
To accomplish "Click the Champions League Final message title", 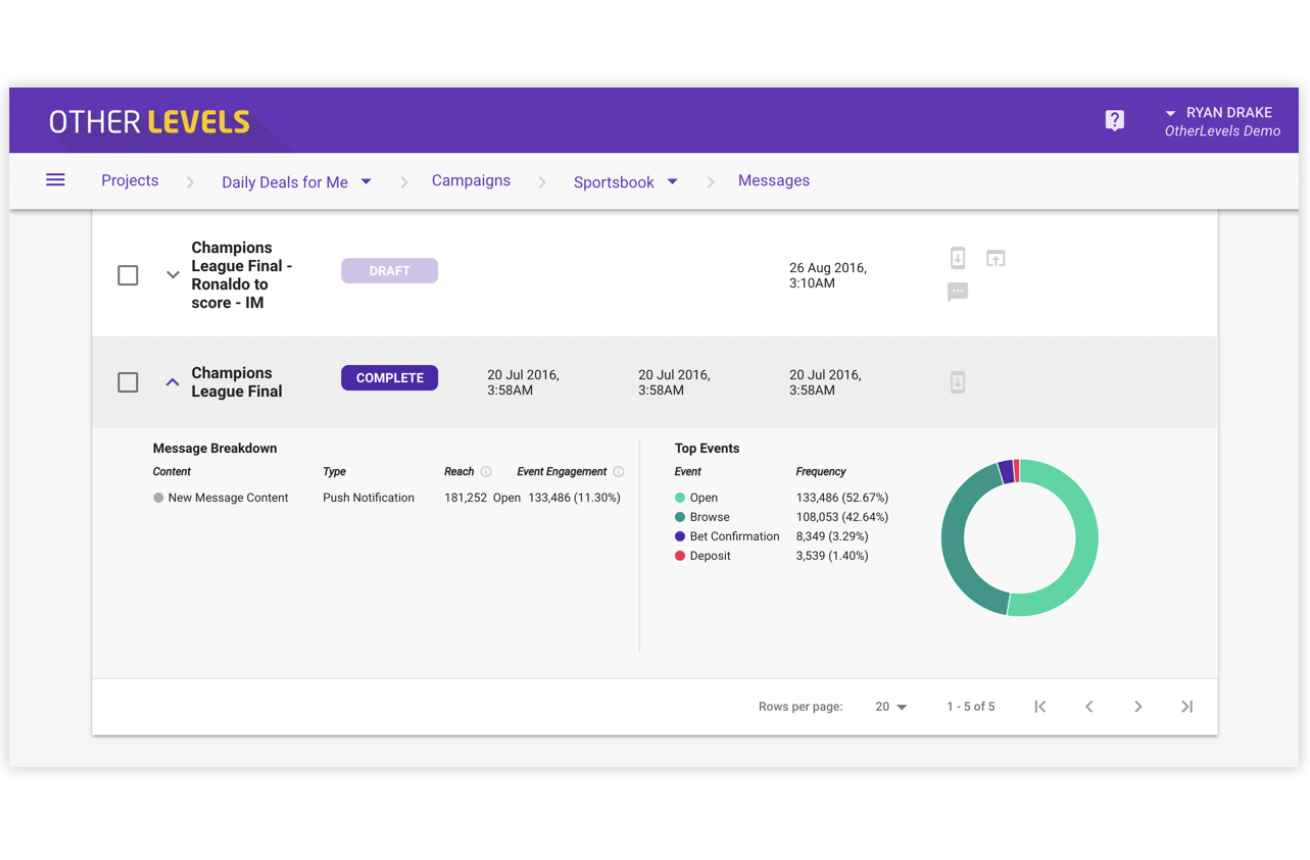I will pos(237,382).
